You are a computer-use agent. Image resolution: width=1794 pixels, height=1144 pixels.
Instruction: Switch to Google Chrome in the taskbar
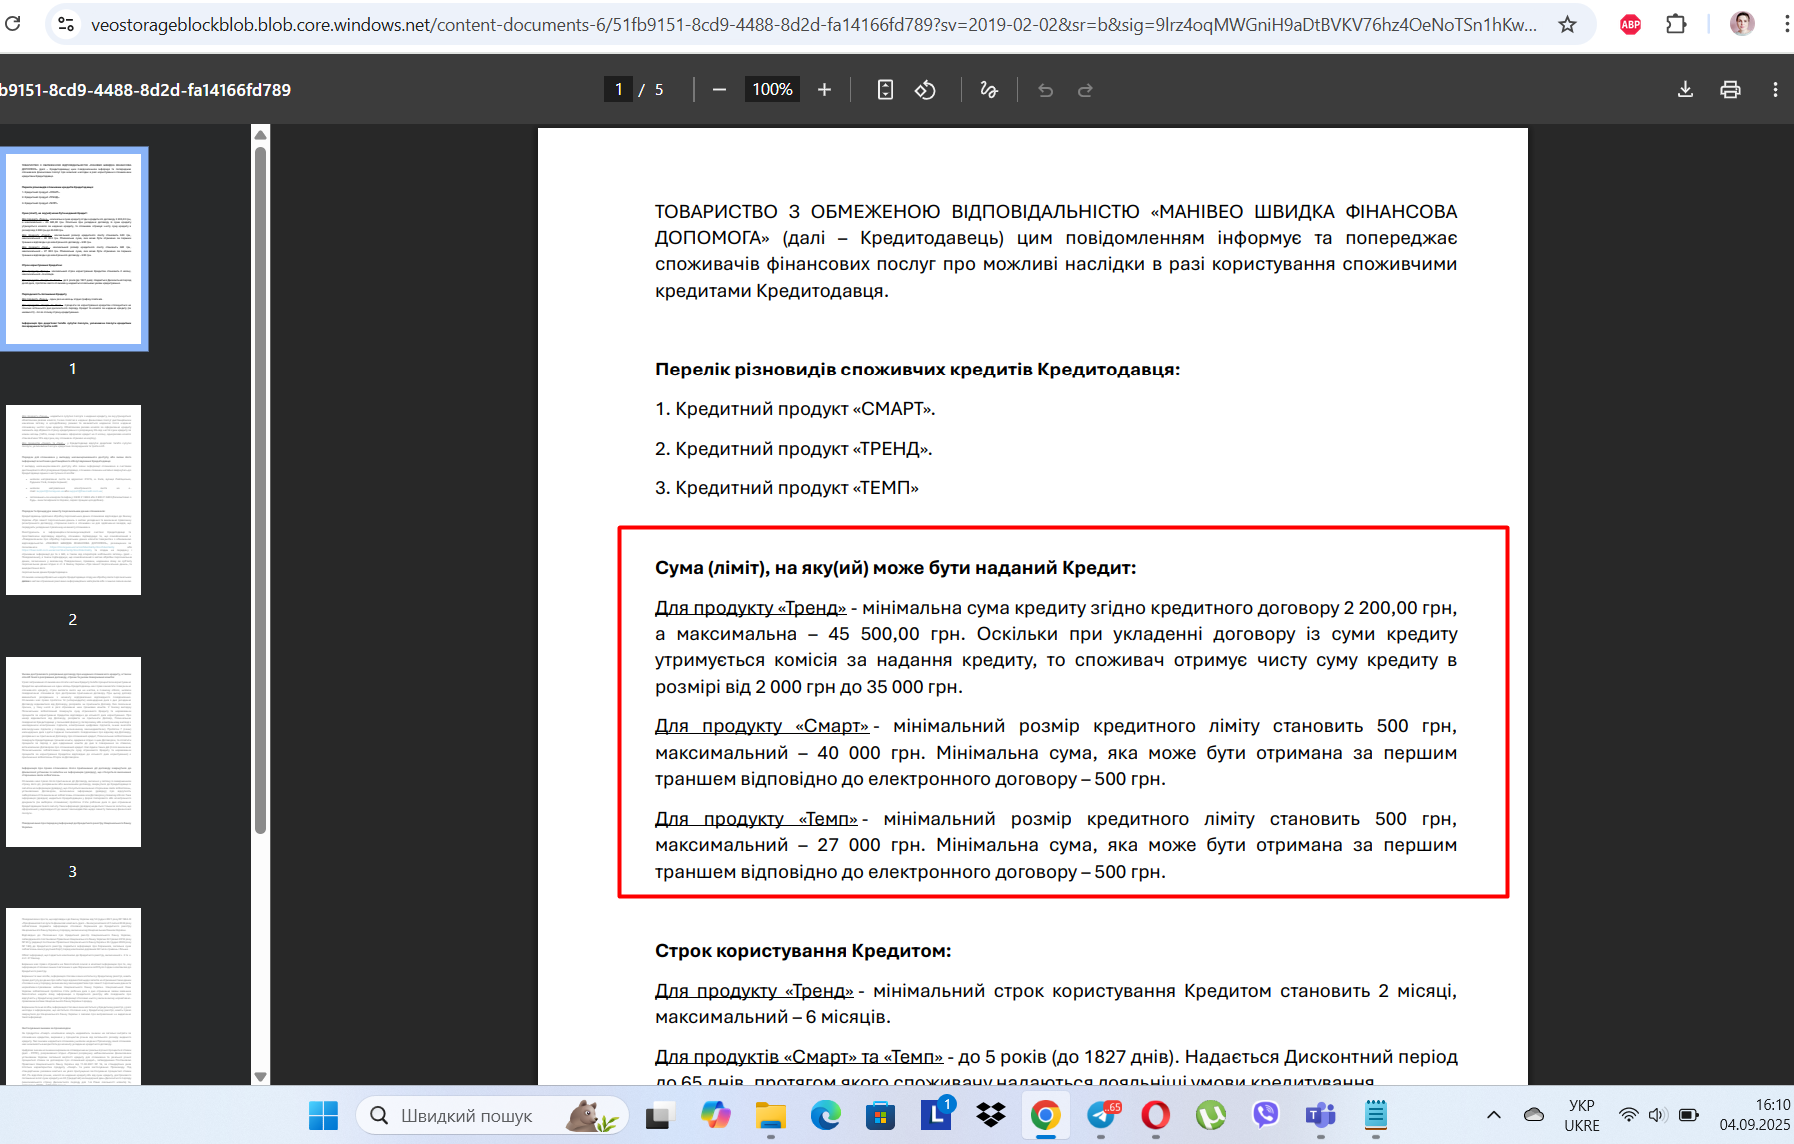[x=1046, y=1115]
